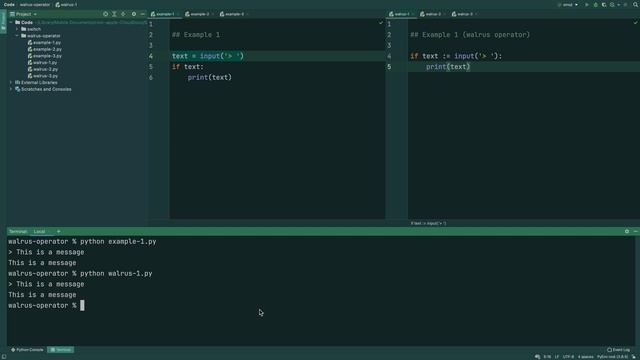Click the inspection checkmark in left editor
Screen dimensions: 640x360
click(x=381, y=23)
